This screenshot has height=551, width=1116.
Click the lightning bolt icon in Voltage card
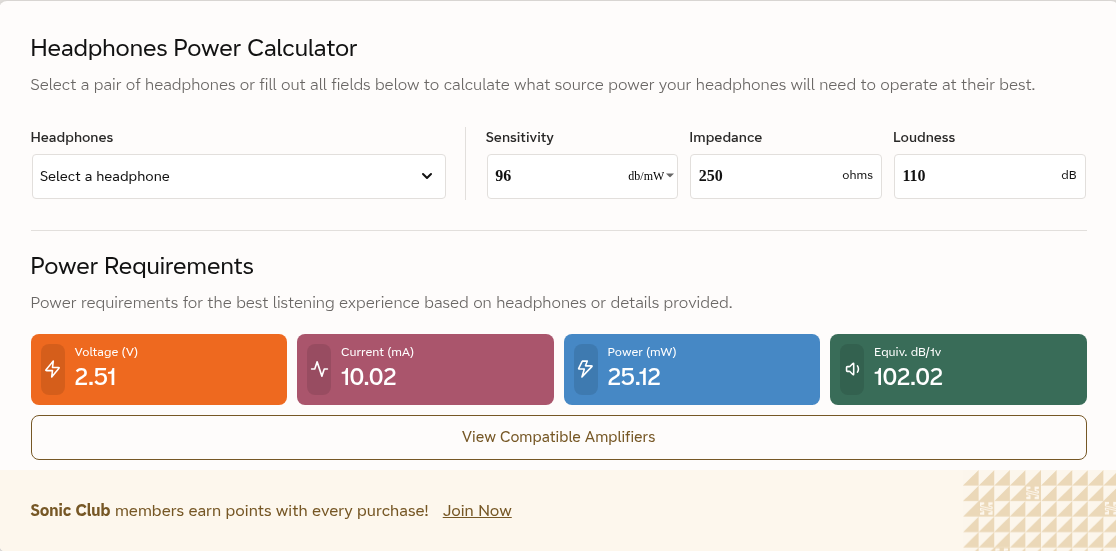tap(53, 369)
